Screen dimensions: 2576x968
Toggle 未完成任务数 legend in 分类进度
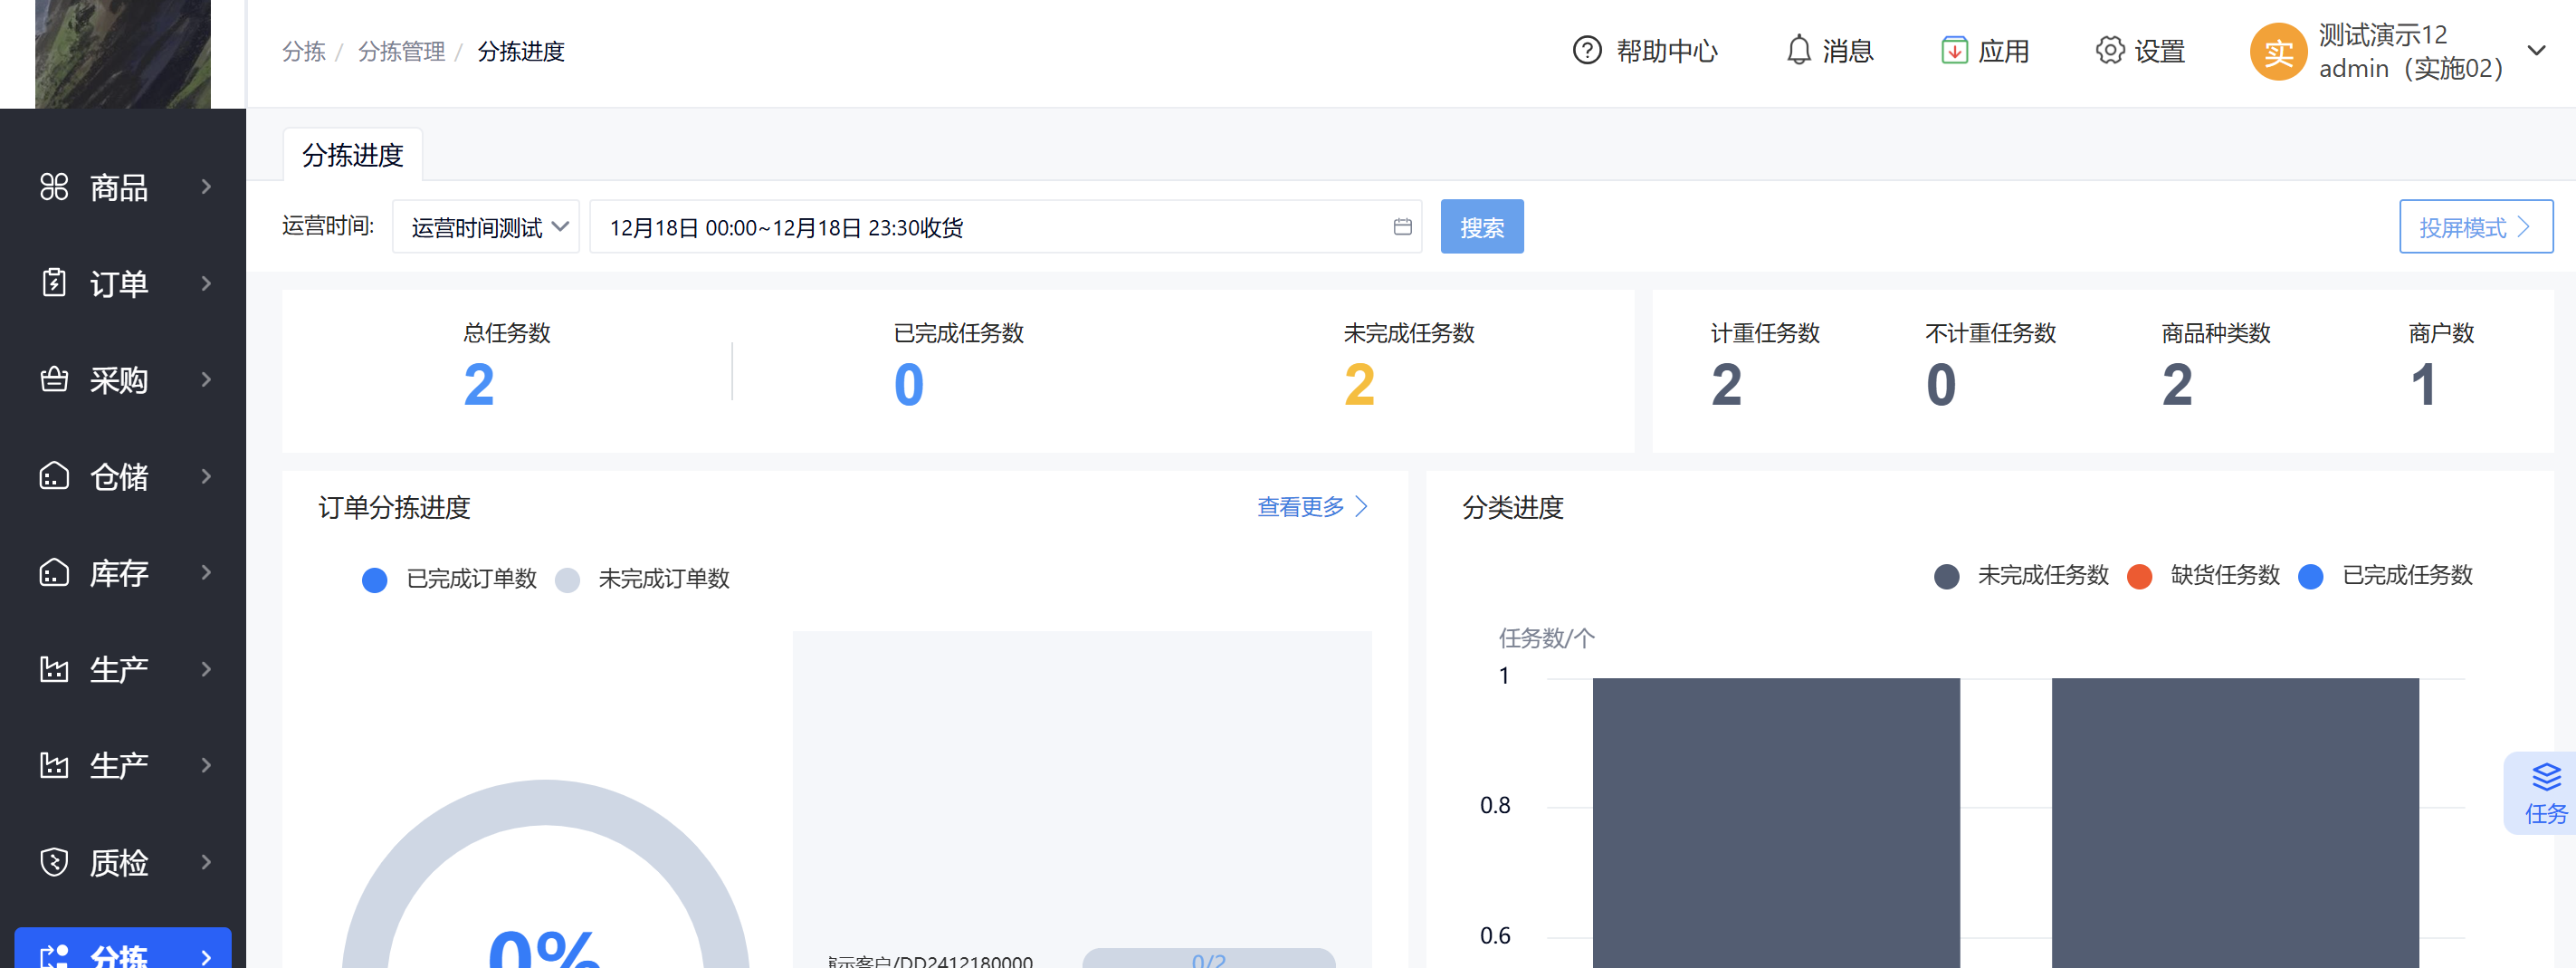pyautogui.click(x=2021, y=576)
